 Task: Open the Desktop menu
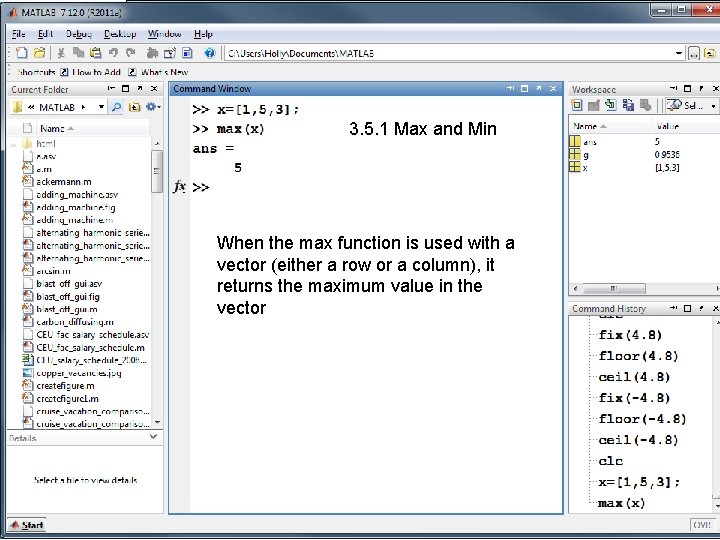pos(120,34)
